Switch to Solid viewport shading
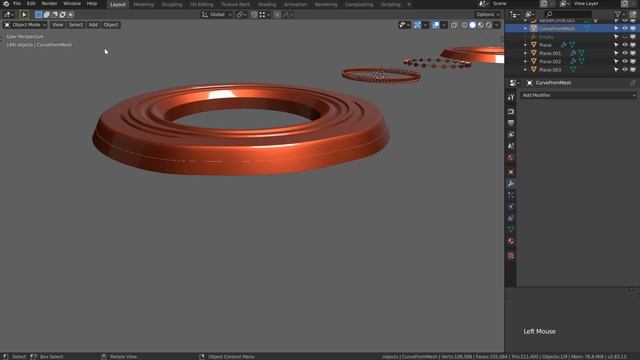This screenshot has width=640, height=360. tap(472, 25)
